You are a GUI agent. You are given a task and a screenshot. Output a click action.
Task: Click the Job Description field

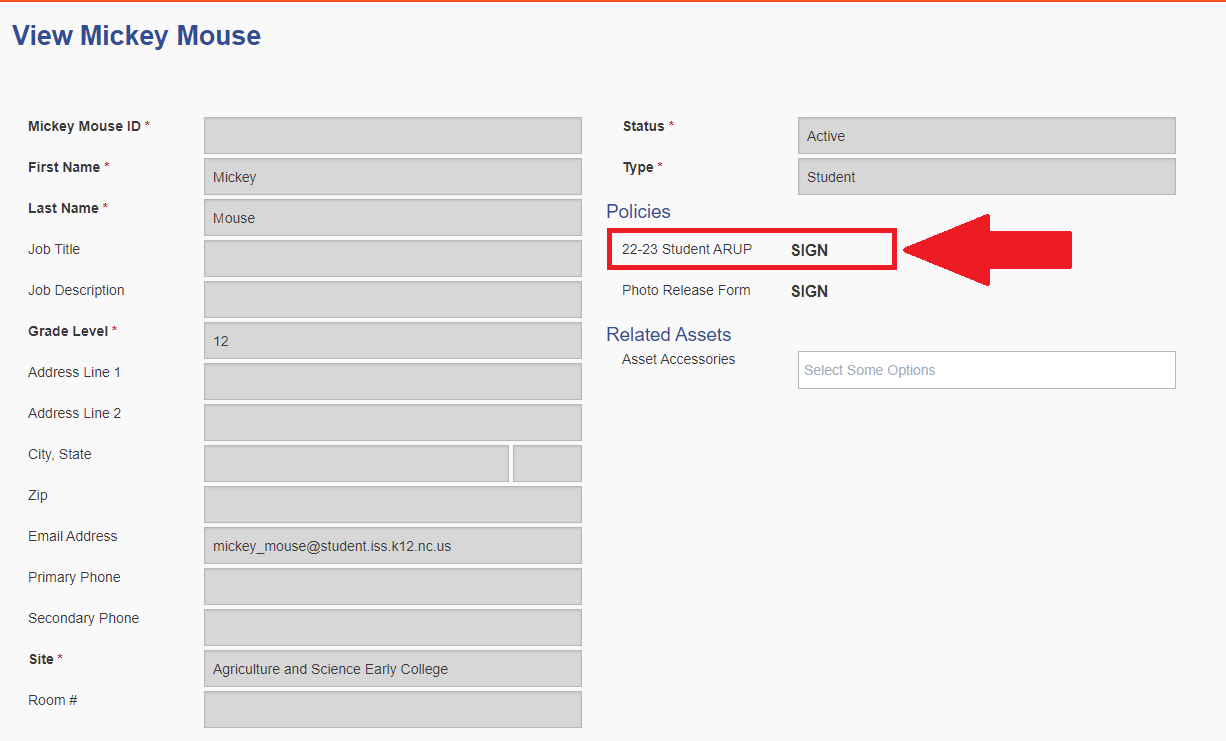click(393, 300)
